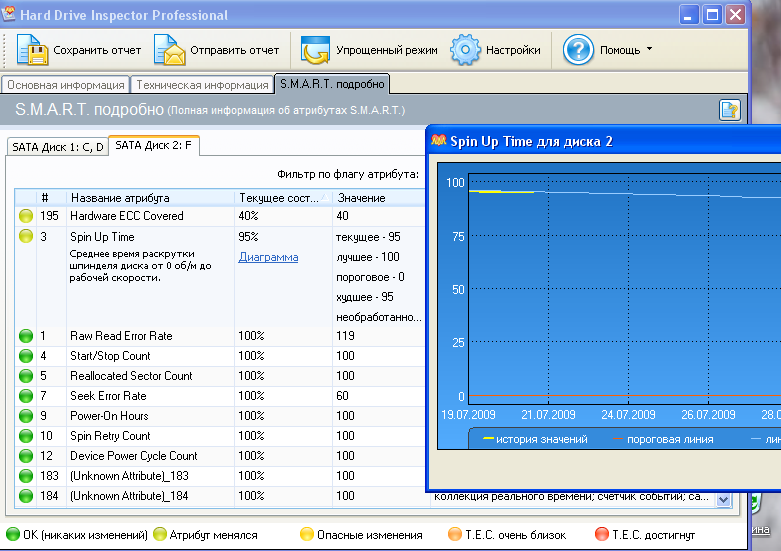The width and height of the screenshot is (781, 551).
Task: Click the scroll down arrow of attribute list
Action: tap(724, 500)
